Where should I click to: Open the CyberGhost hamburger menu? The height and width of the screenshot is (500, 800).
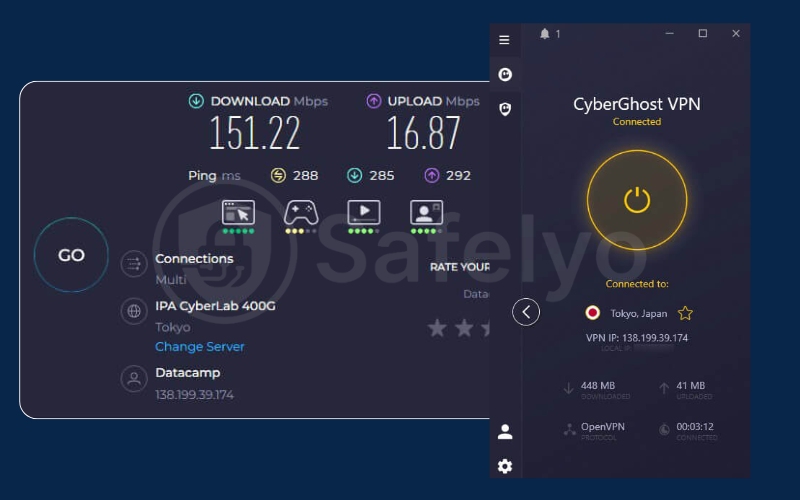pos(504,40)
